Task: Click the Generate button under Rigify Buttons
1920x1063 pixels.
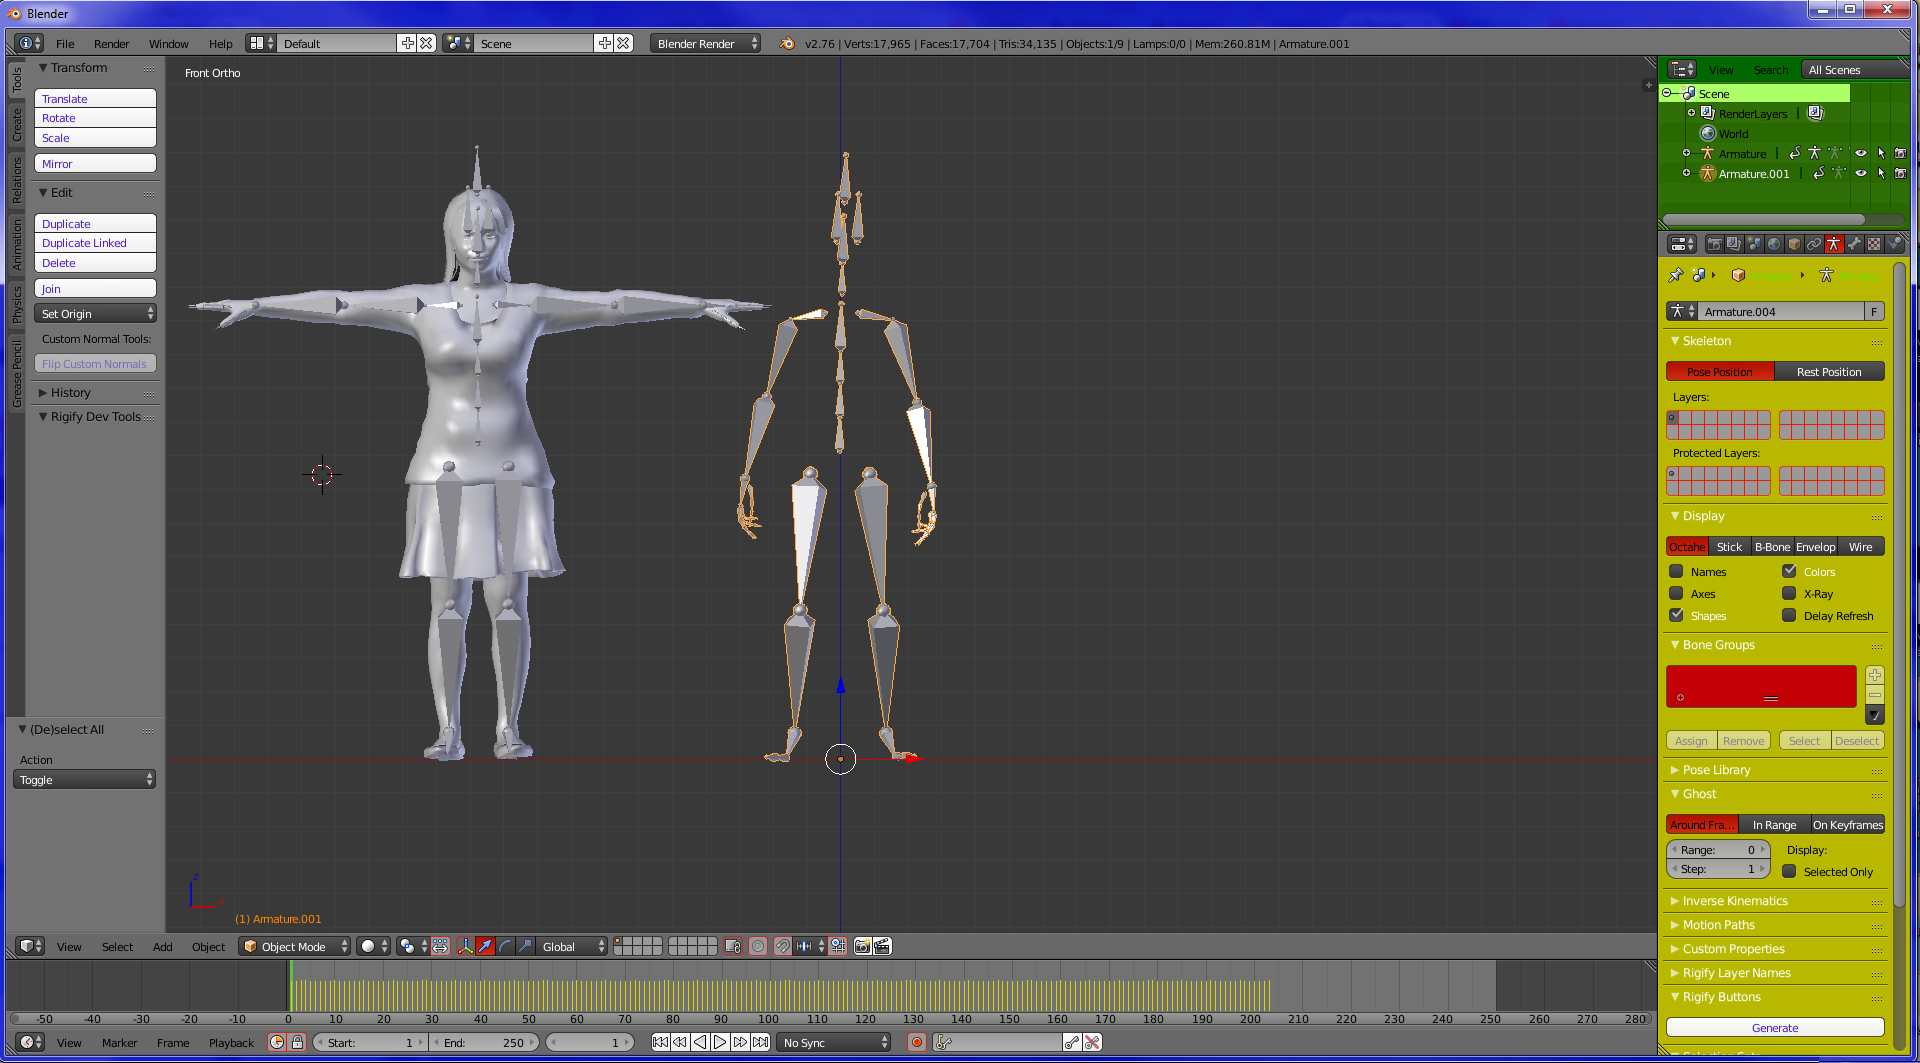Action: 1774,1028
